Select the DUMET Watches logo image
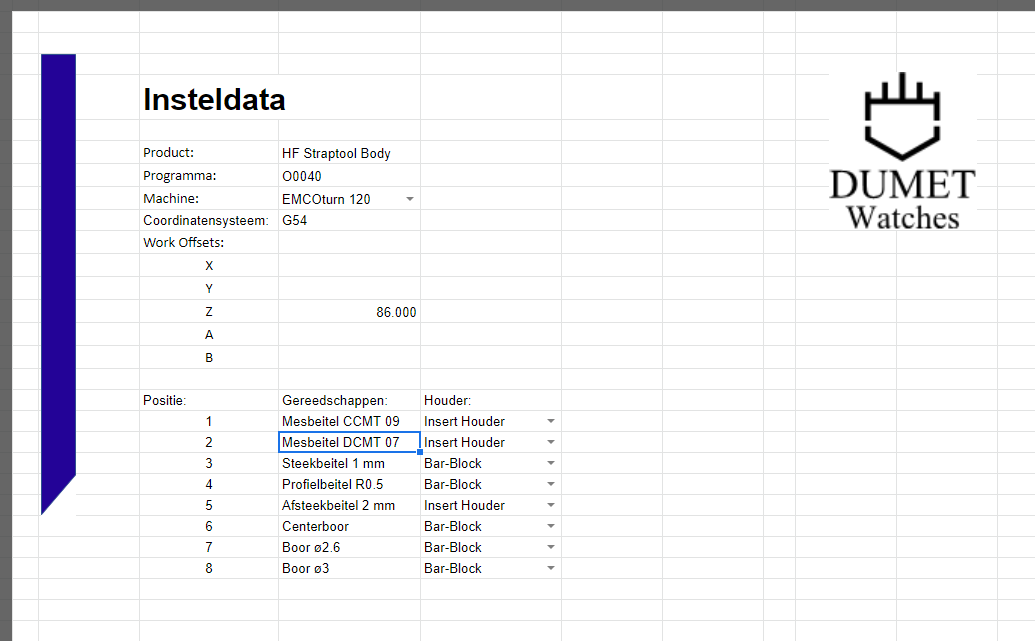This screenshot has height=641, width=1035. pyautogui.click(x=902, y=152)
